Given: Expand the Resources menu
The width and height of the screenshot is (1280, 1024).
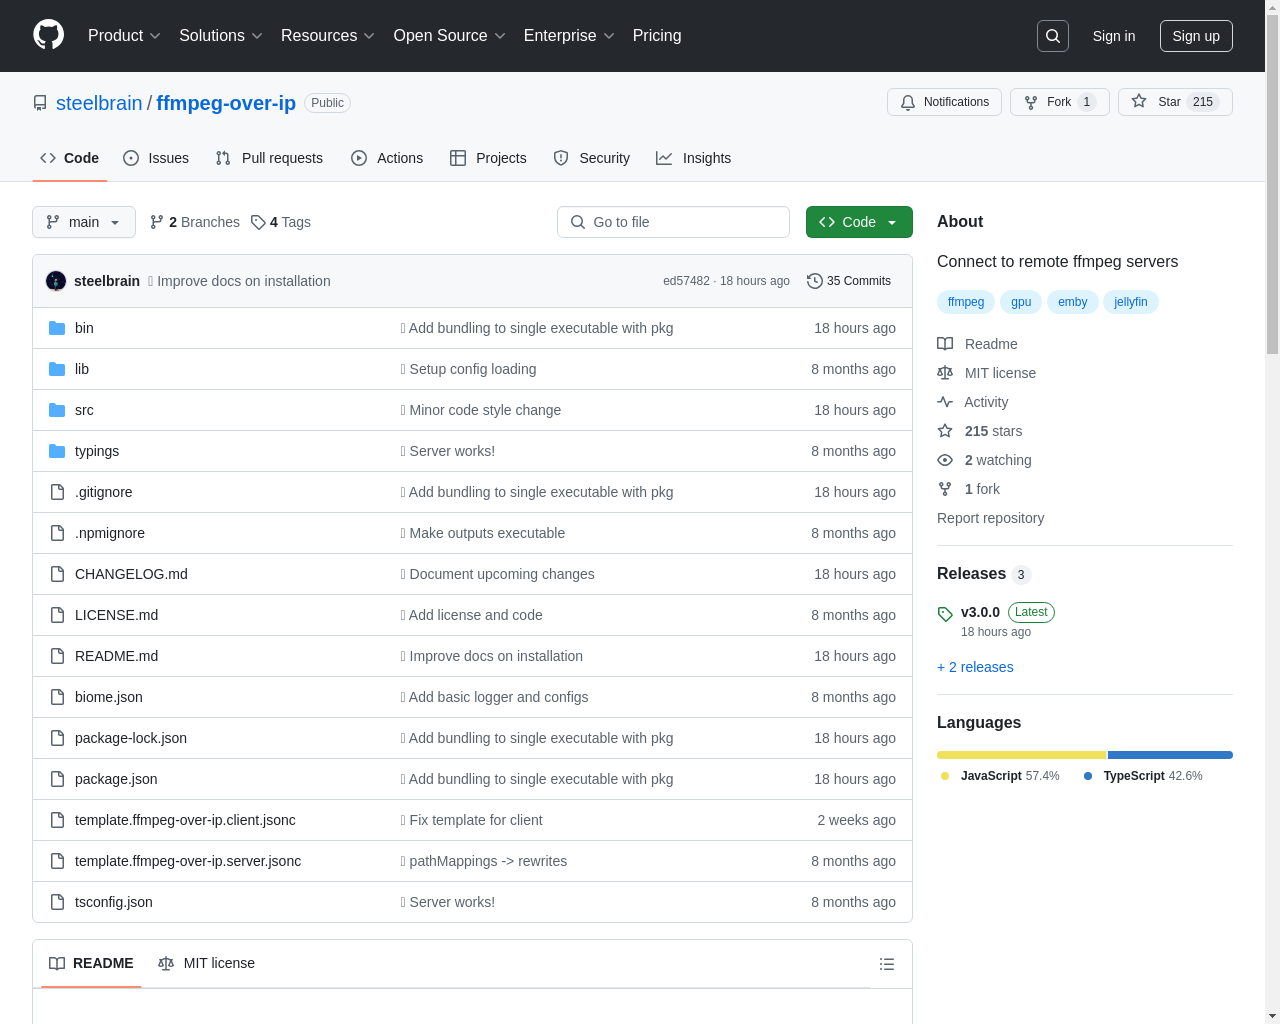Looking at the screenshot, I should [328, 36].
